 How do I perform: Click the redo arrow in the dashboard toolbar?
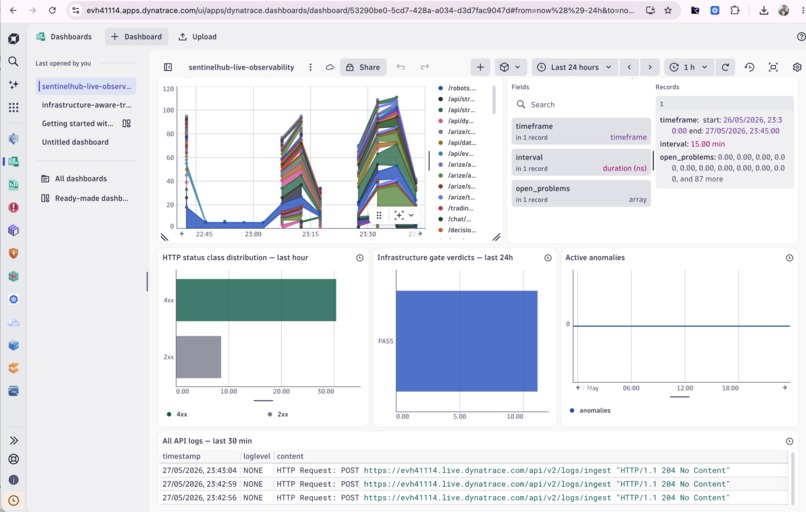click(x=425, y=67)
